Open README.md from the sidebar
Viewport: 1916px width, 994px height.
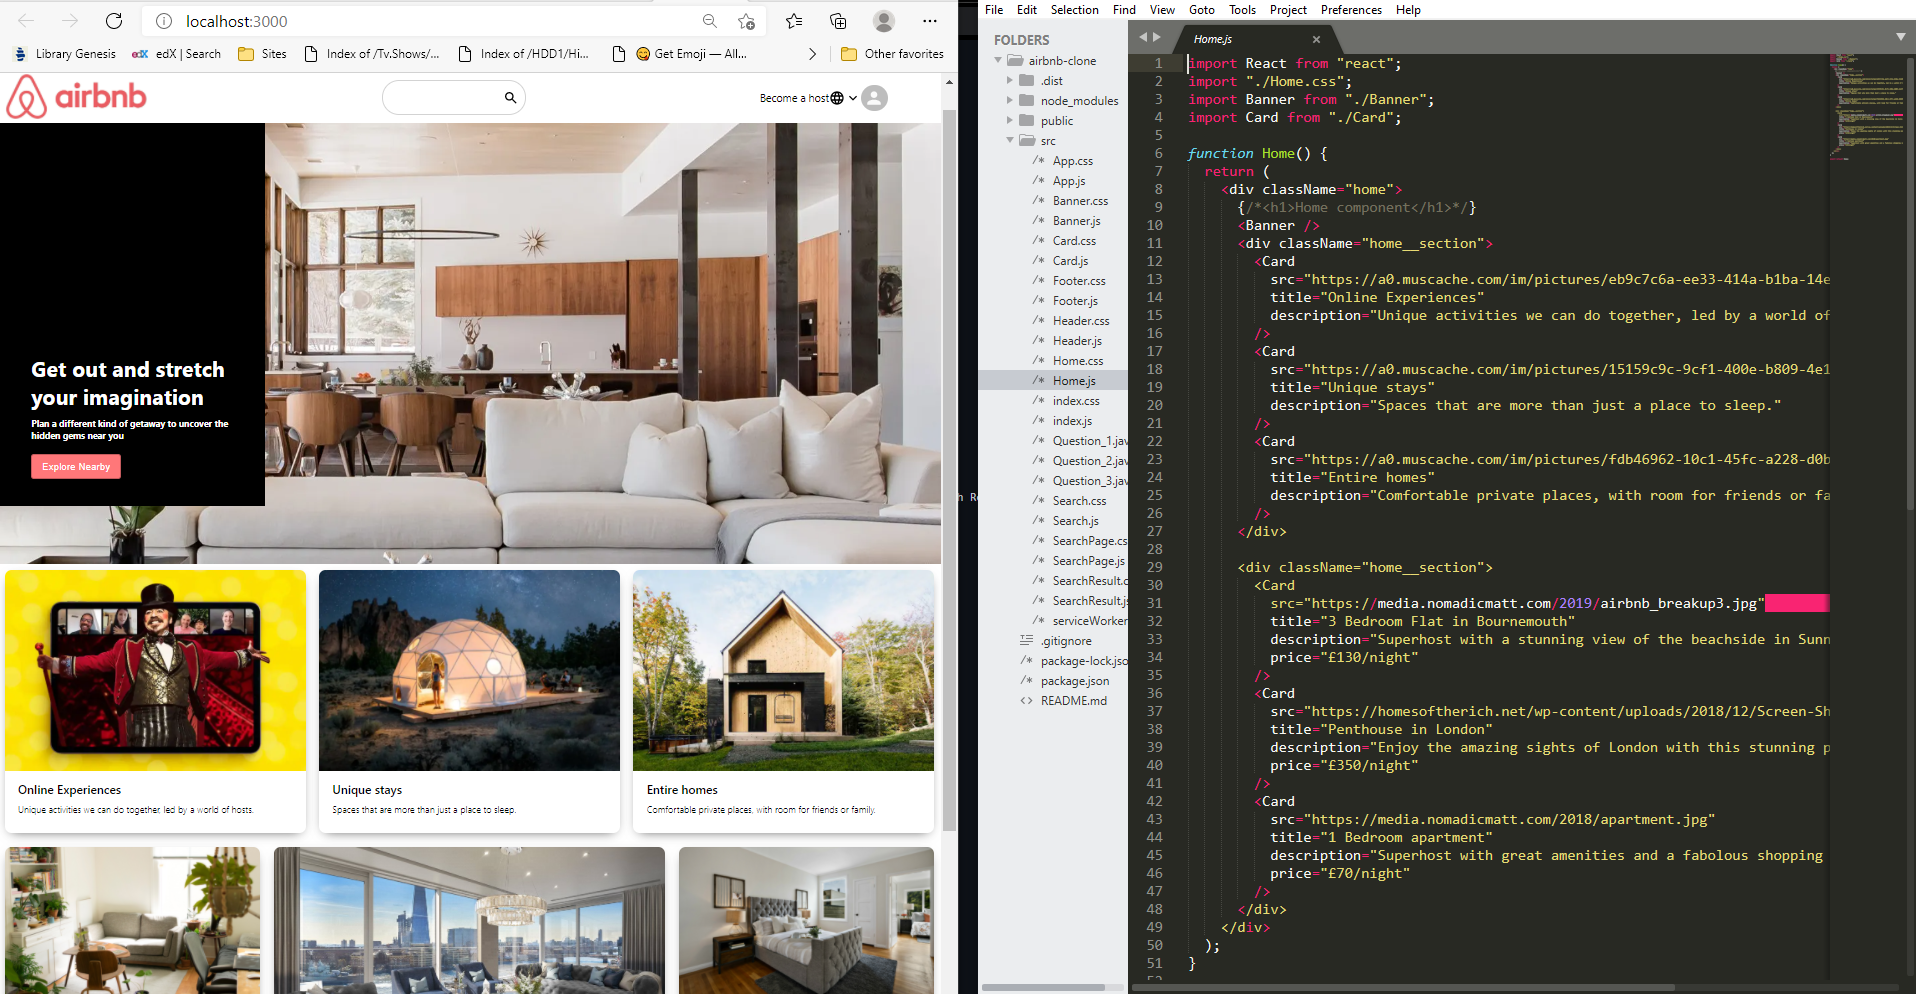pos(1073,700)
